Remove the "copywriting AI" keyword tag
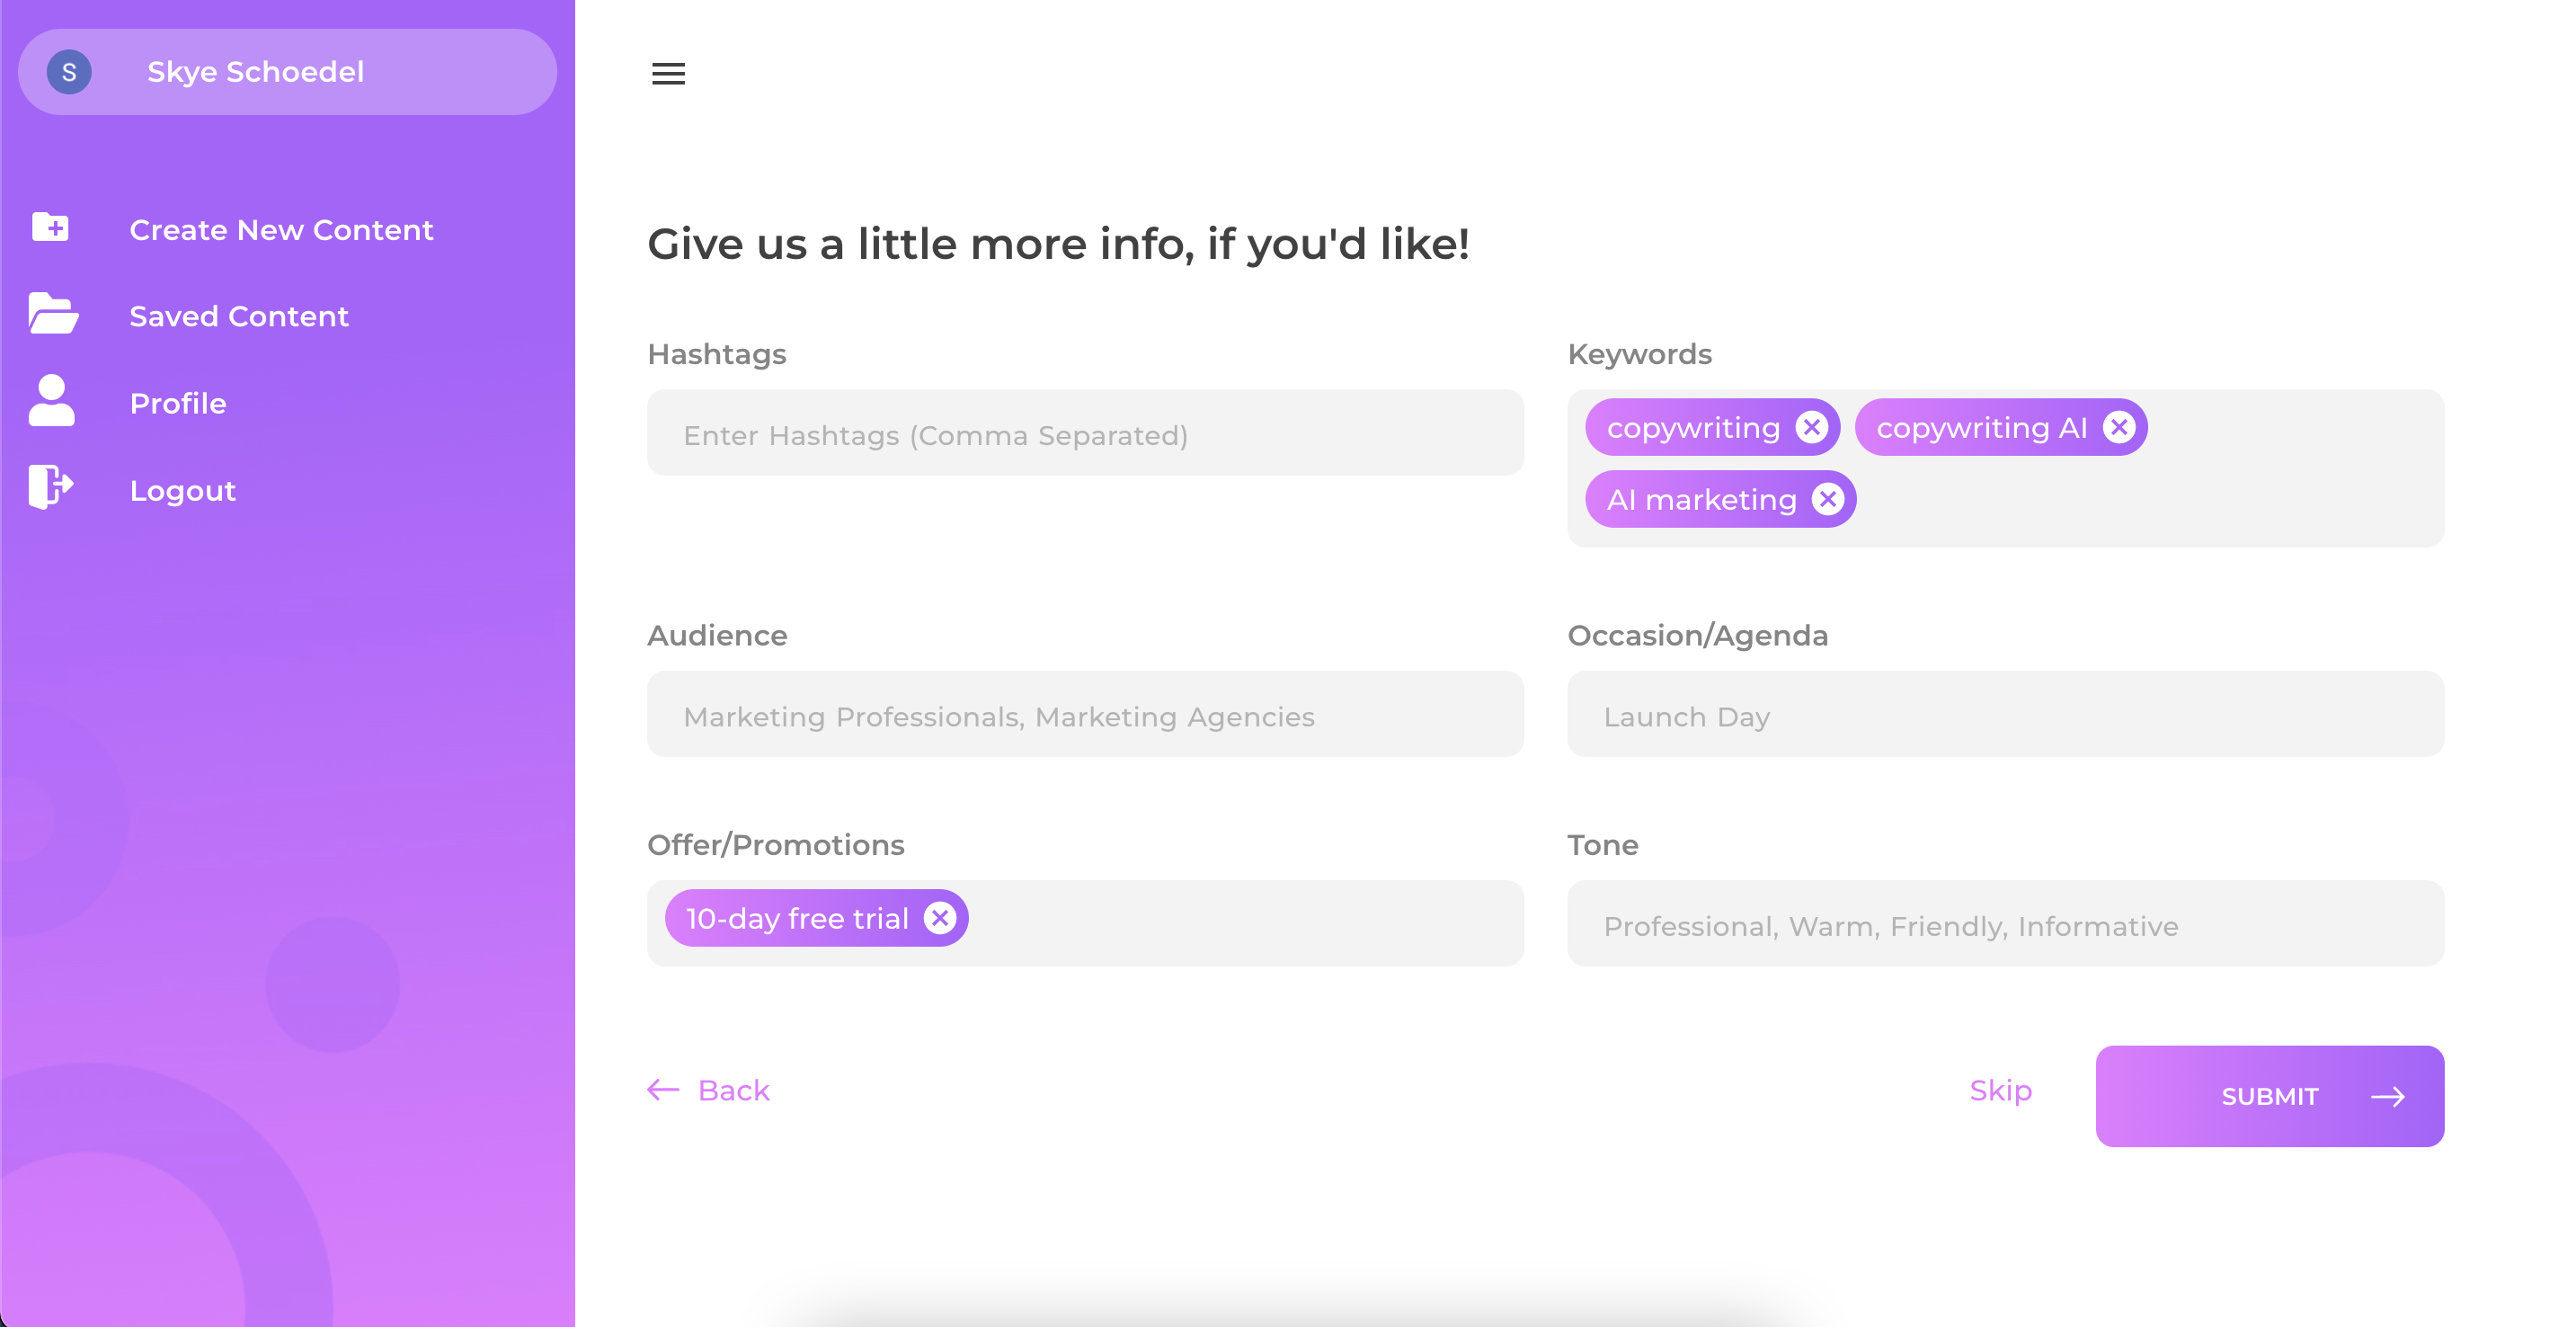This screenshot has height=1327, width=2576. (2118, 427)
